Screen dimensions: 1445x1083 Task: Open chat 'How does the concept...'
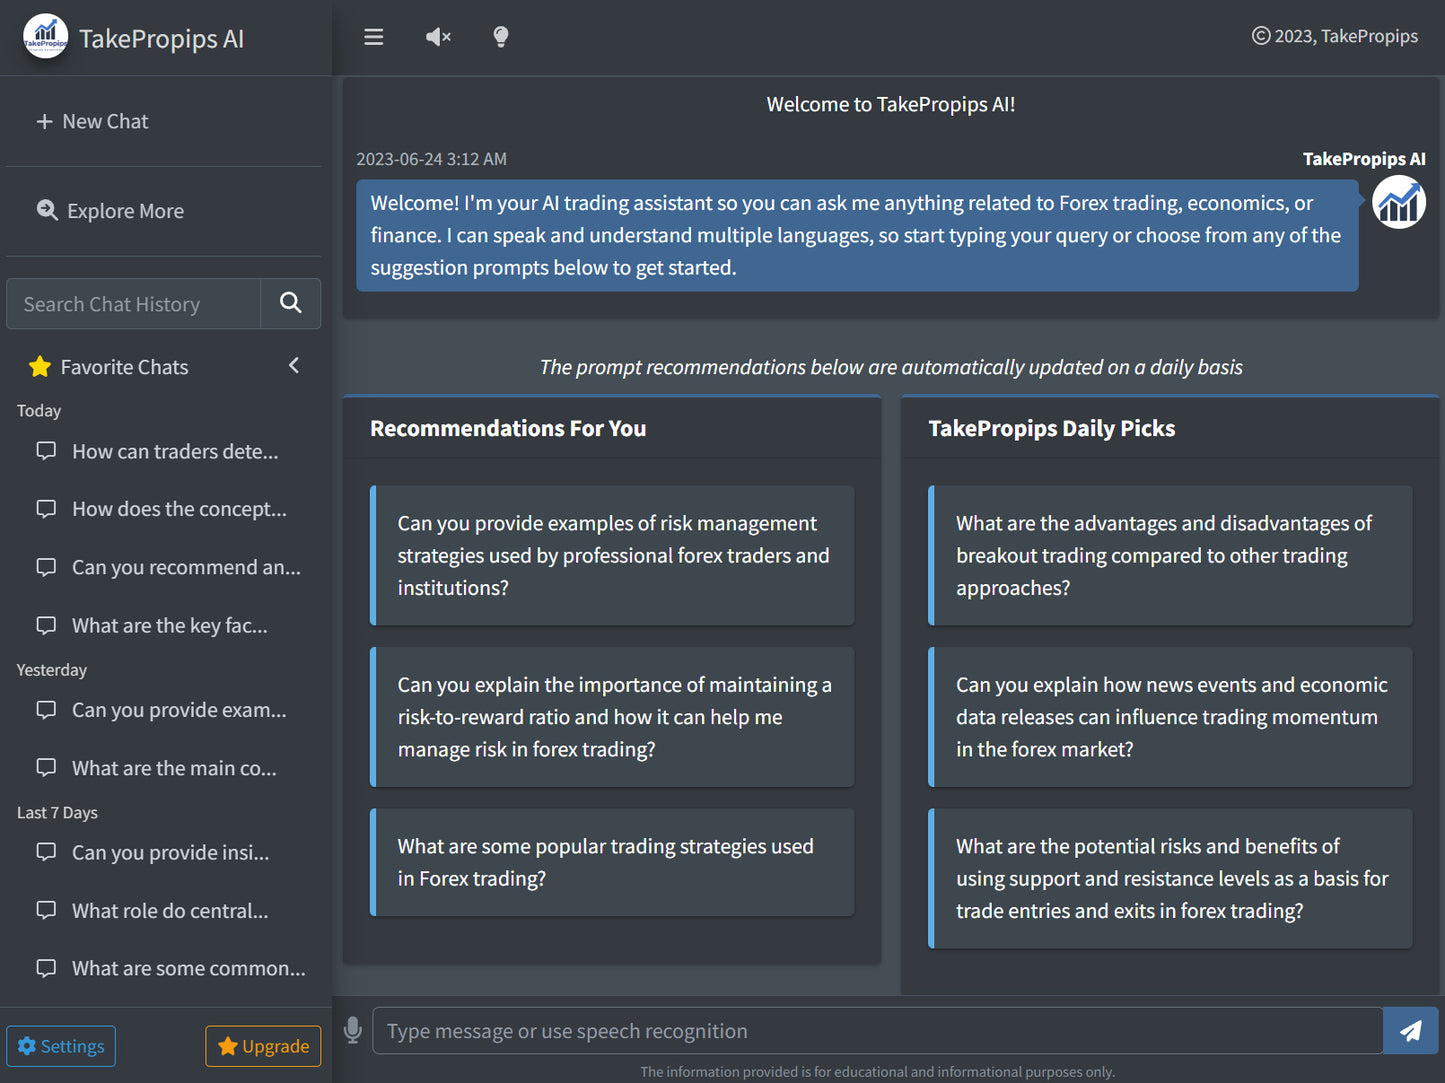tap(162, 509)
